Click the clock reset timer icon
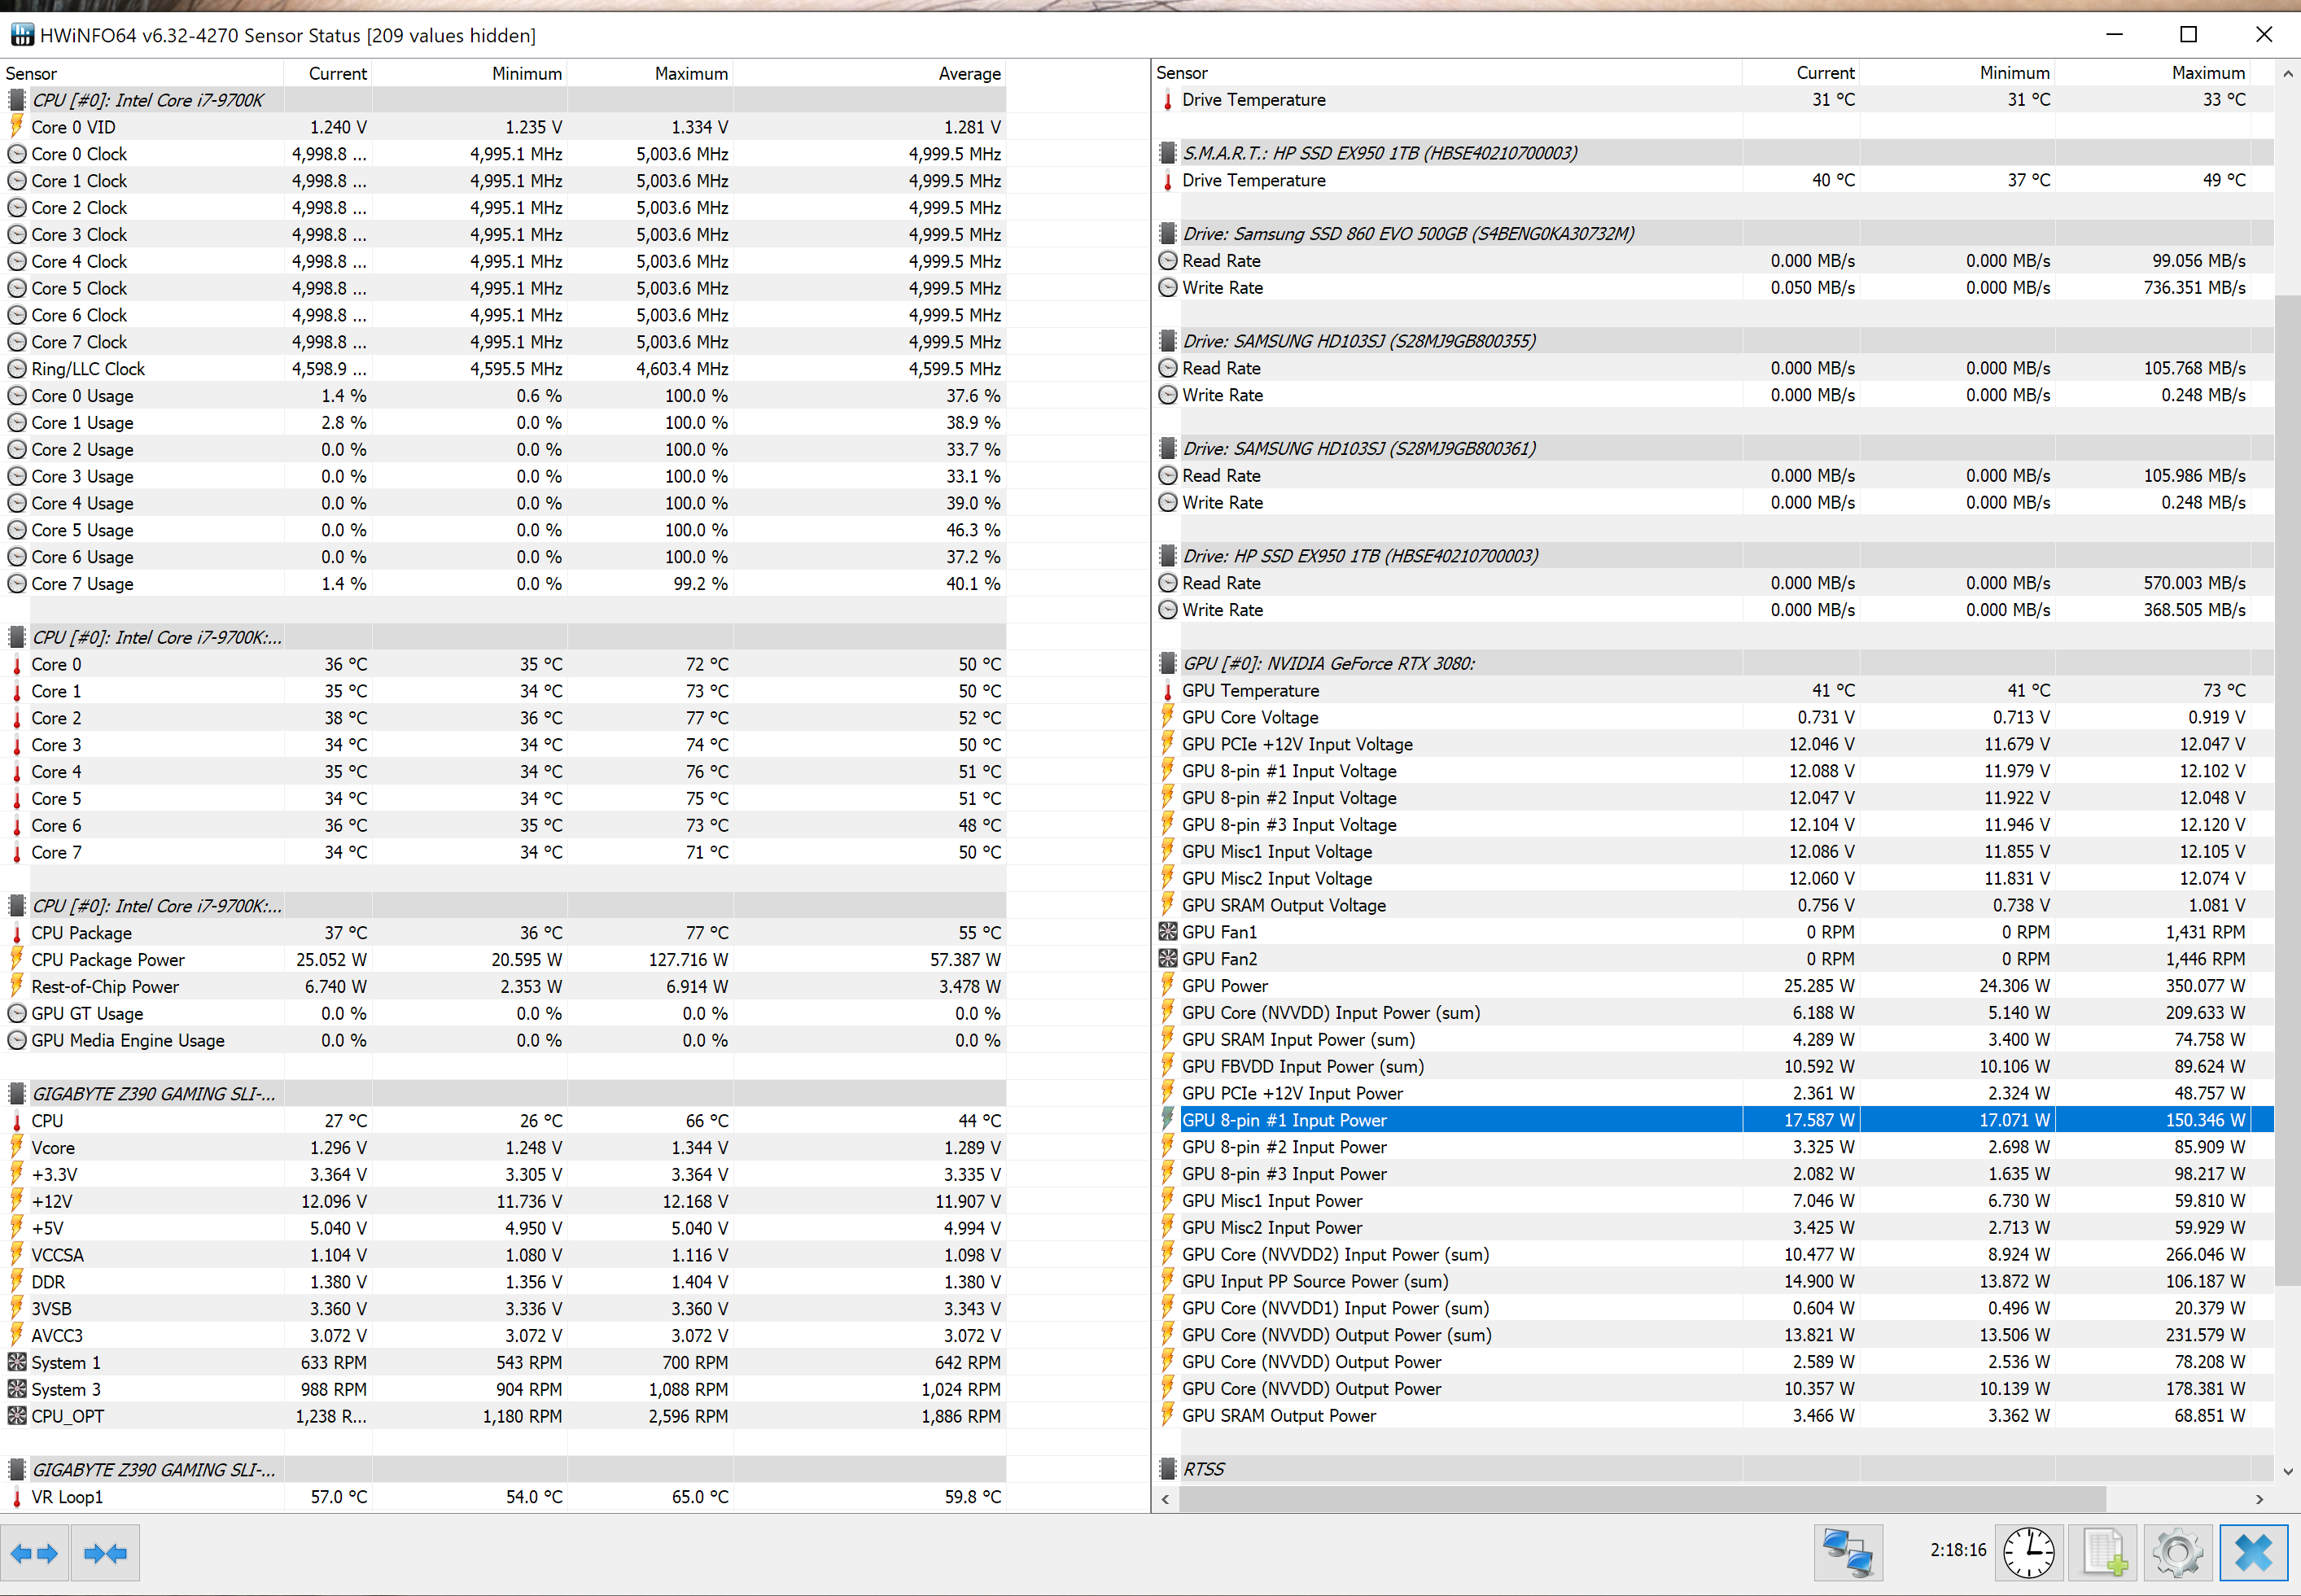 [x=2028, y=1553]
